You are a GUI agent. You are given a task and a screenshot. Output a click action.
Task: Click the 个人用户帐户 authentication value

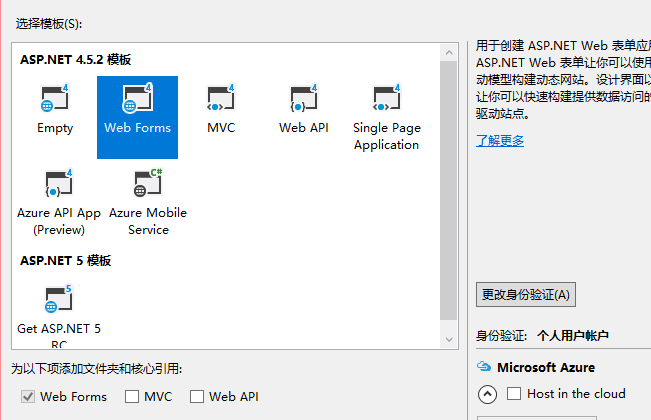pos(573,335)
